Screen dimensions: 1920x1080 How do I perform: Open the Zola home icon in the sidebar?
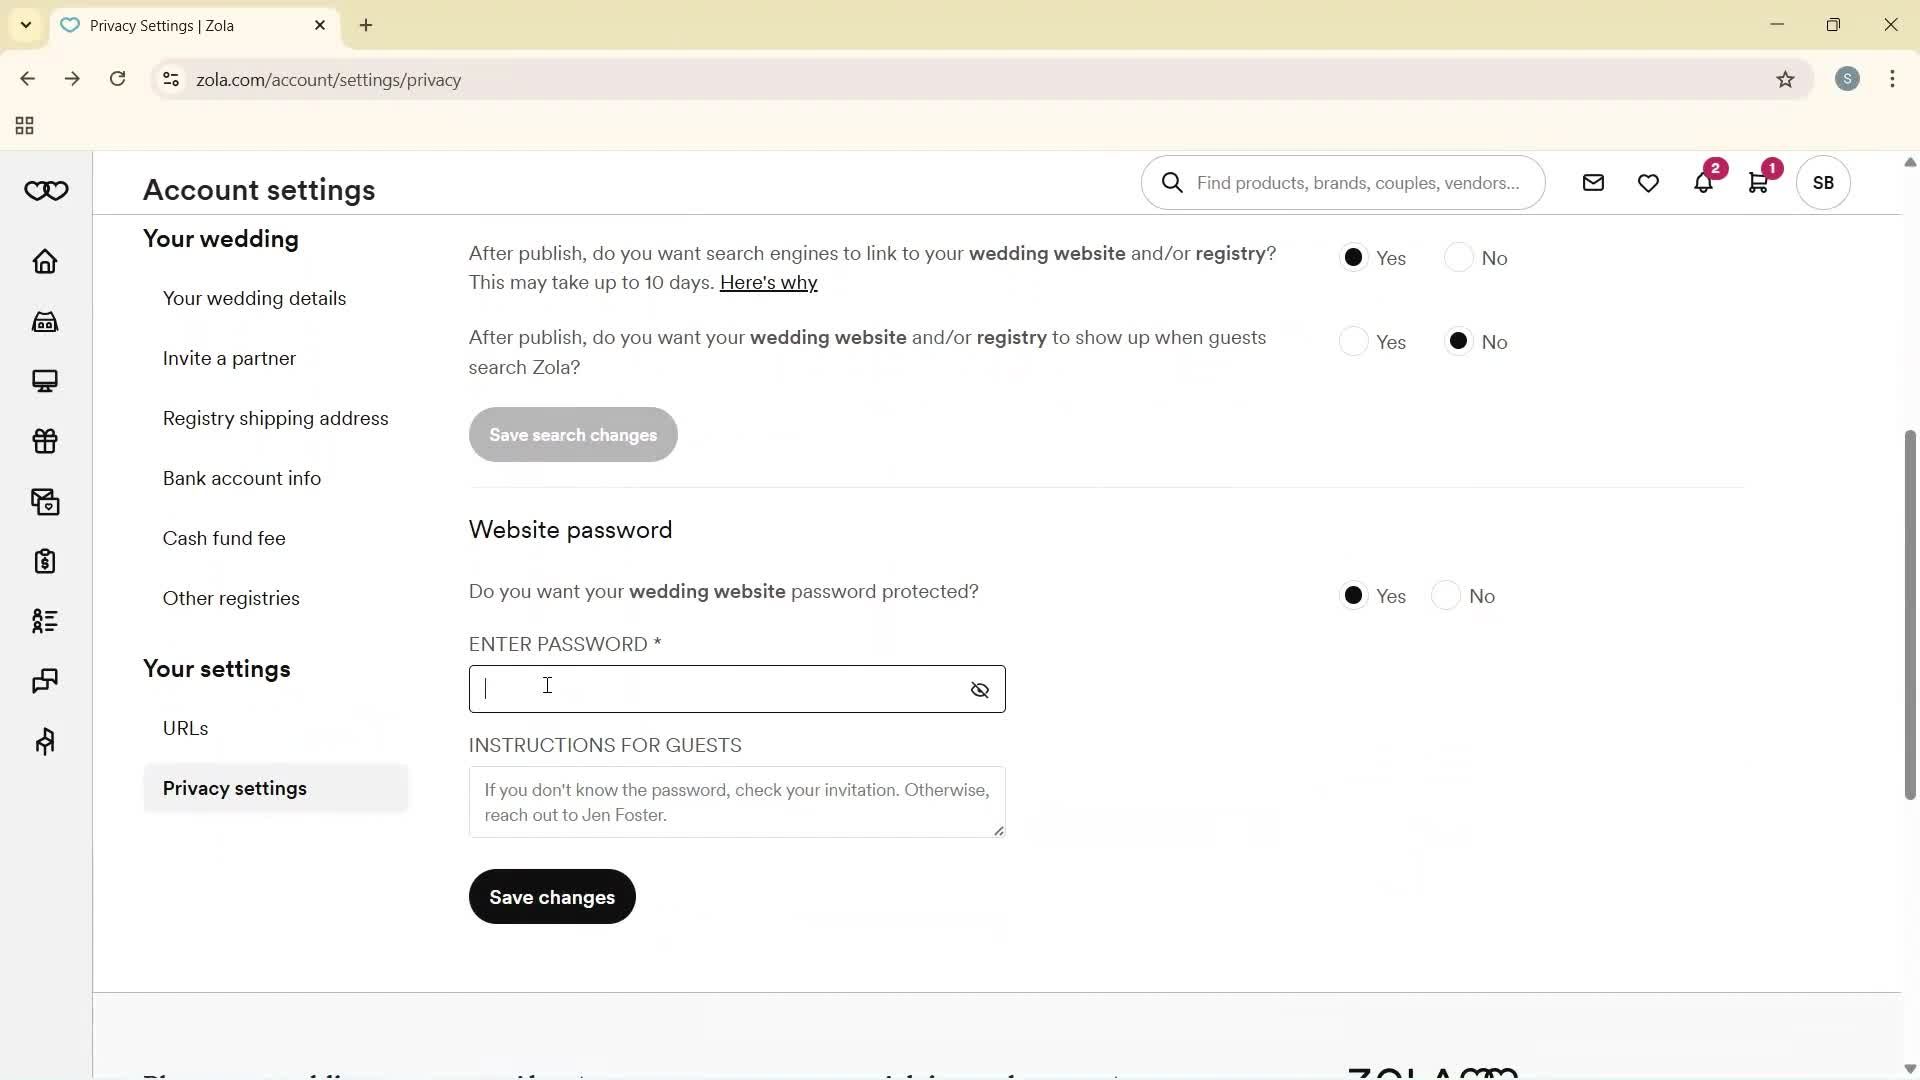pyautogui.click(x=44, y=261)
